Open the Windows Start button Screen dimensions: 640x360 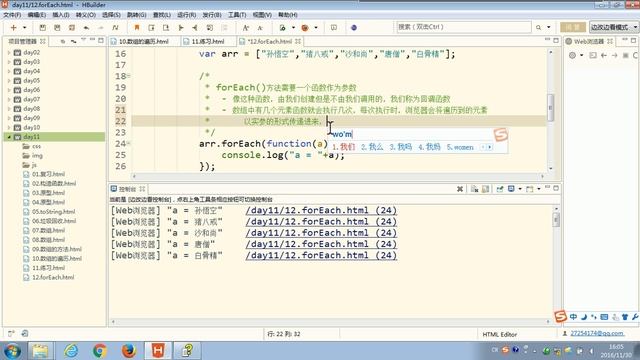[x=12, y=350]
